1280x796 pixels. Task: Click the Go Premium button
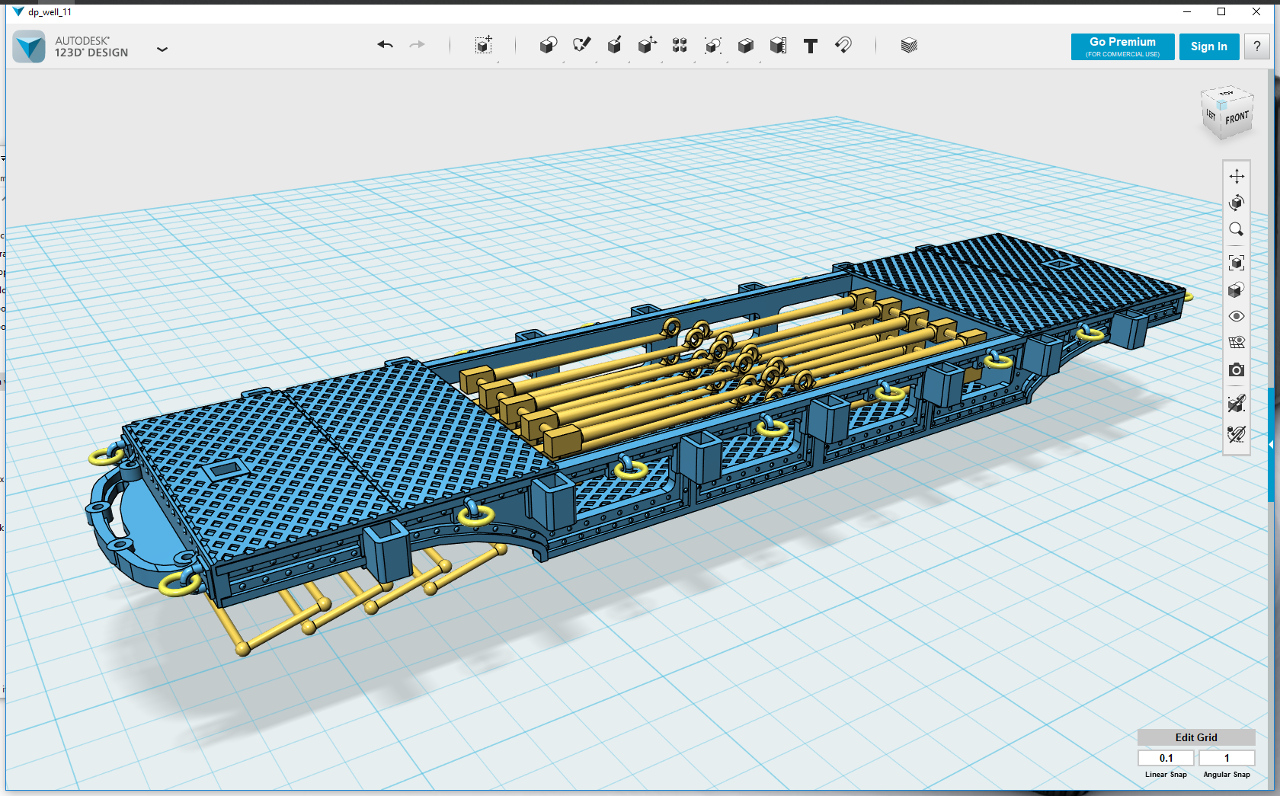[x=1122, y=47]
